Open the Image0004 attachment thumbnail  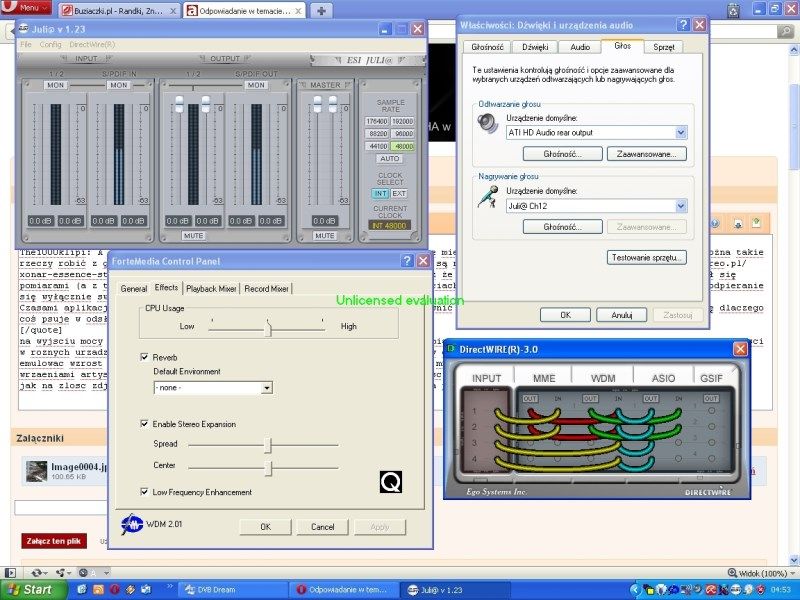[x=37, y=471]
